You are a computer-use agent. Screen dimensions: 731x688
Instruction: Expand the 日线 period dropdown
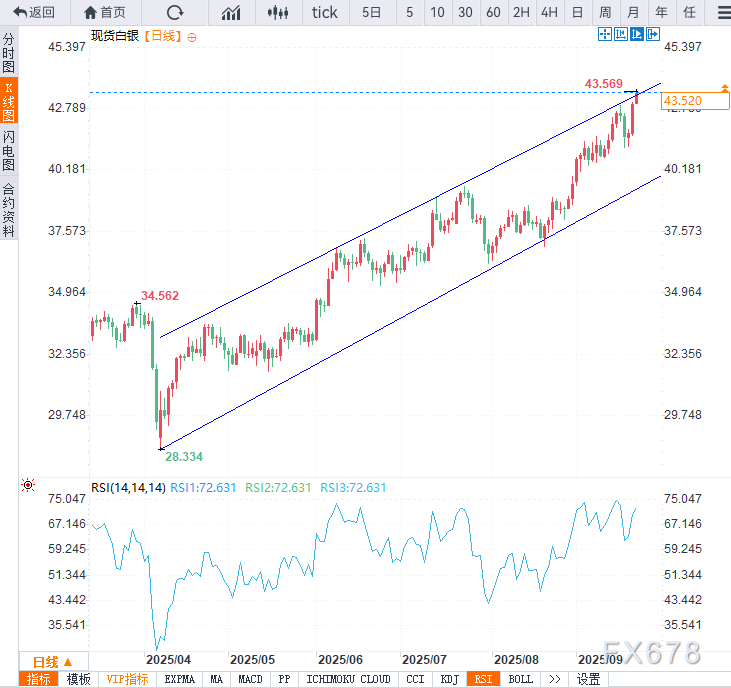[52, 662]
